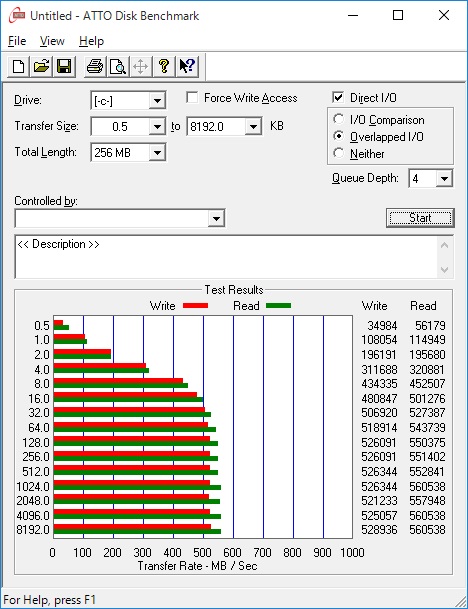This screenshot has height=609, width=468.
Task: Click write value 34984
Action: [x=382, y=325]
